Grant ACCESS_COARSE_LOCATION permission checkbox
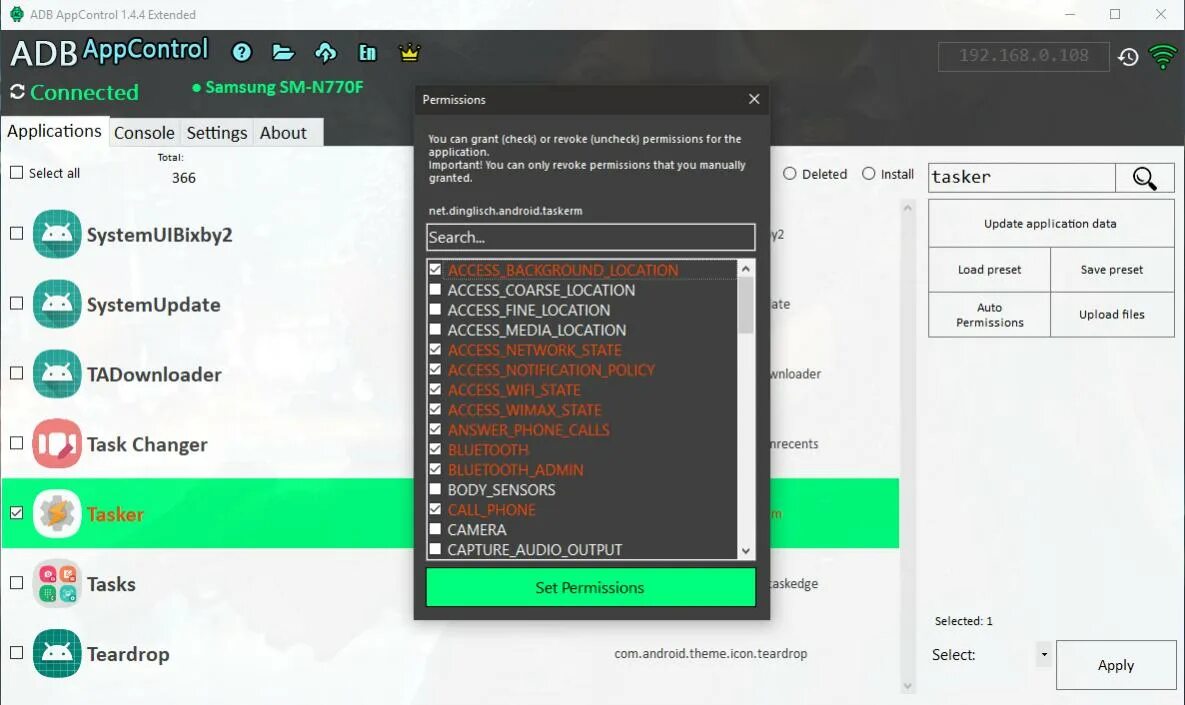 coord(435,289)
